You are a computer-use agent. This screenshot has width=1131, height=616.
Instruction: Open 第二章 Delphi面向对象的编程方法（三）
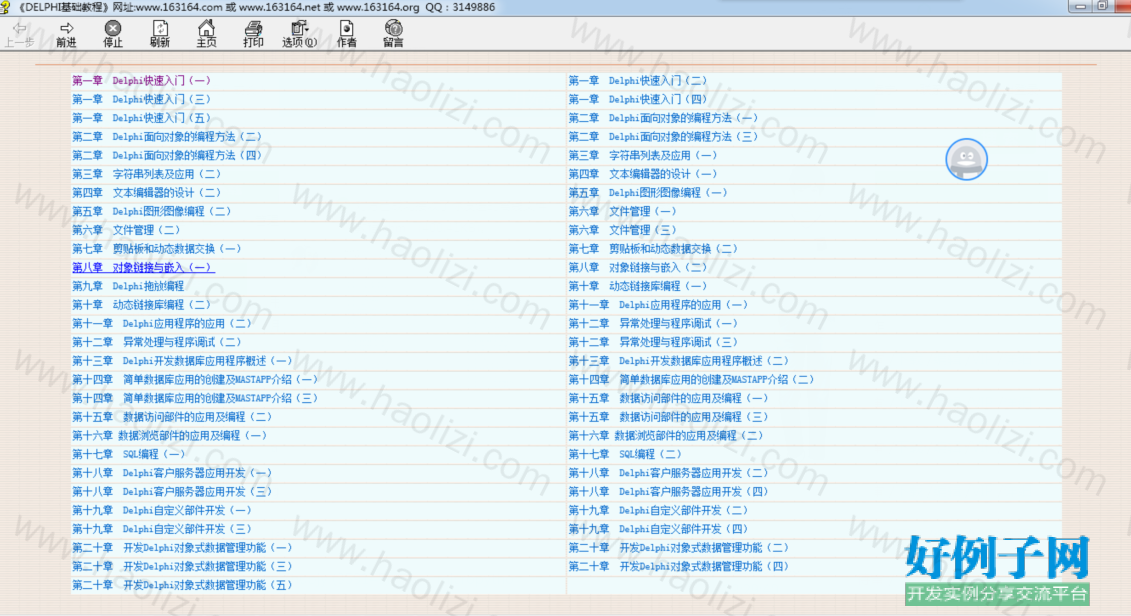click(x=664, y=137)
